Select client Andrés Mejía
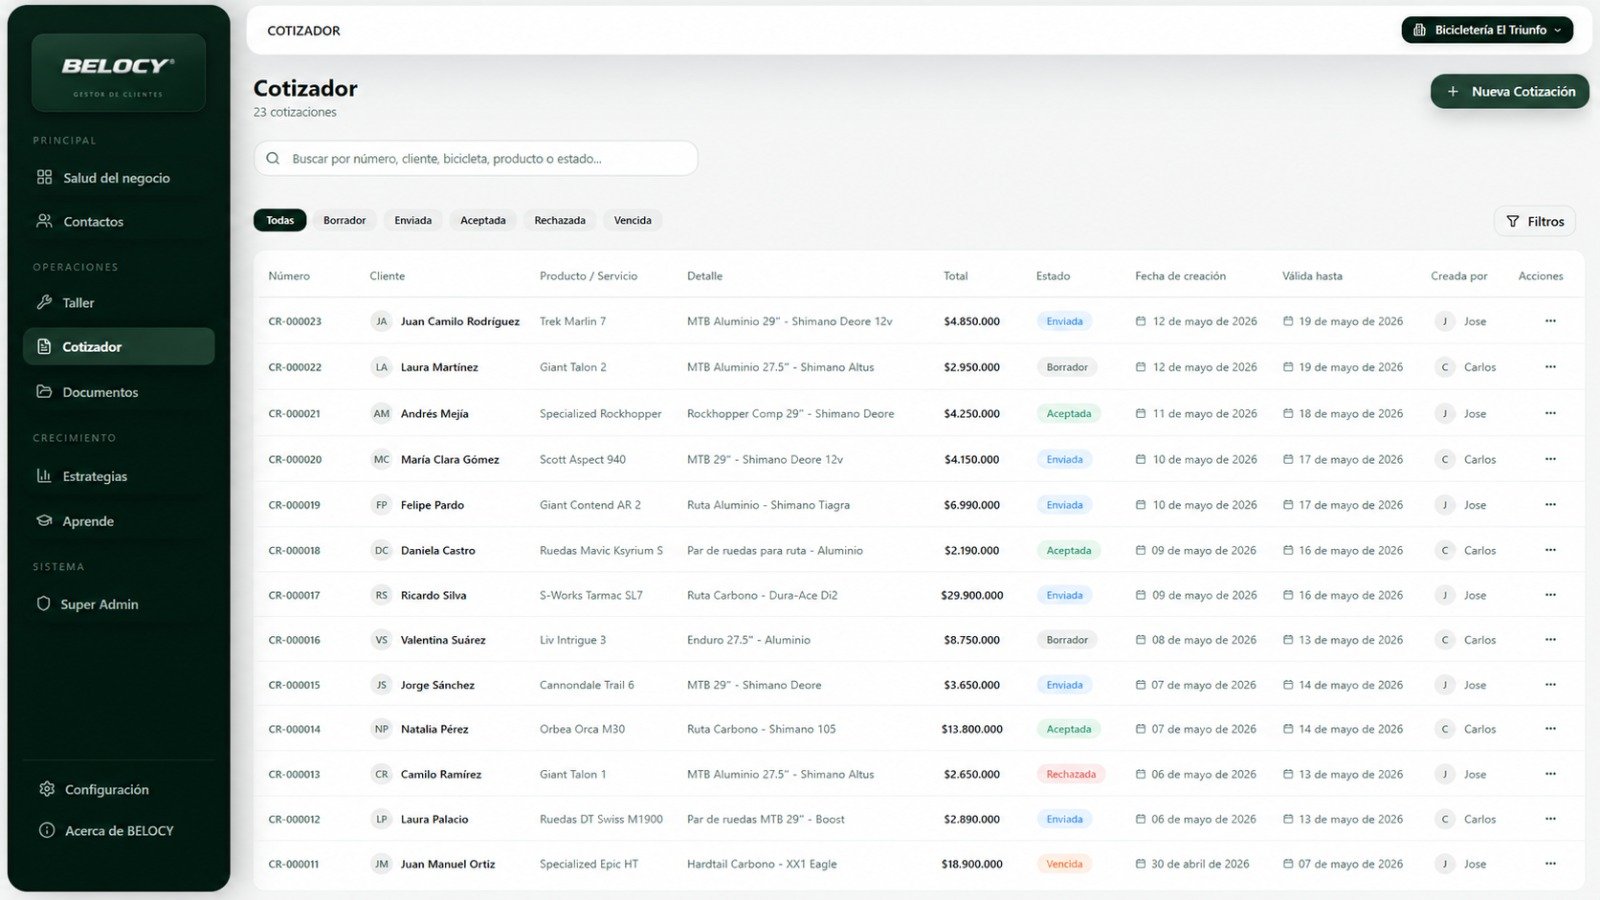Image resolution: width=1600 pixels, height=900 pixels. [x=434, y=413]
